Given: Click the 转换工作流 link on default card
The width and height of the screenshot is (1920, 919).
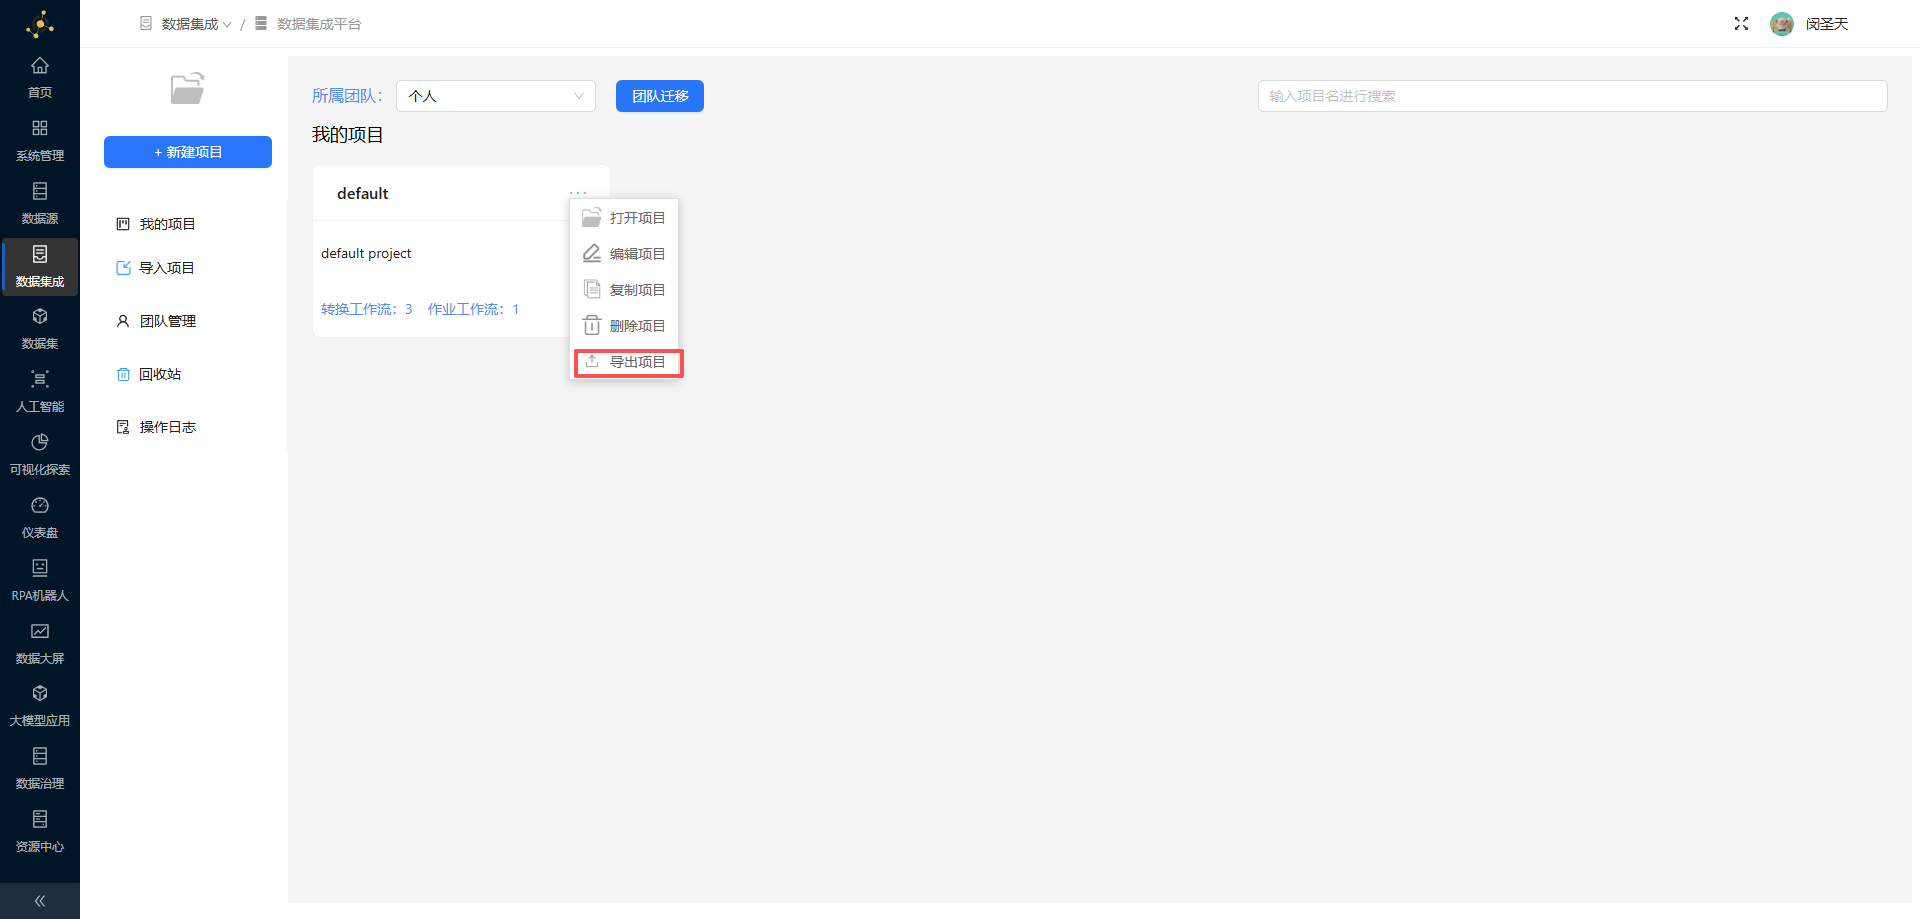Looking at the screenshot, I should click(x=366, y=309).
